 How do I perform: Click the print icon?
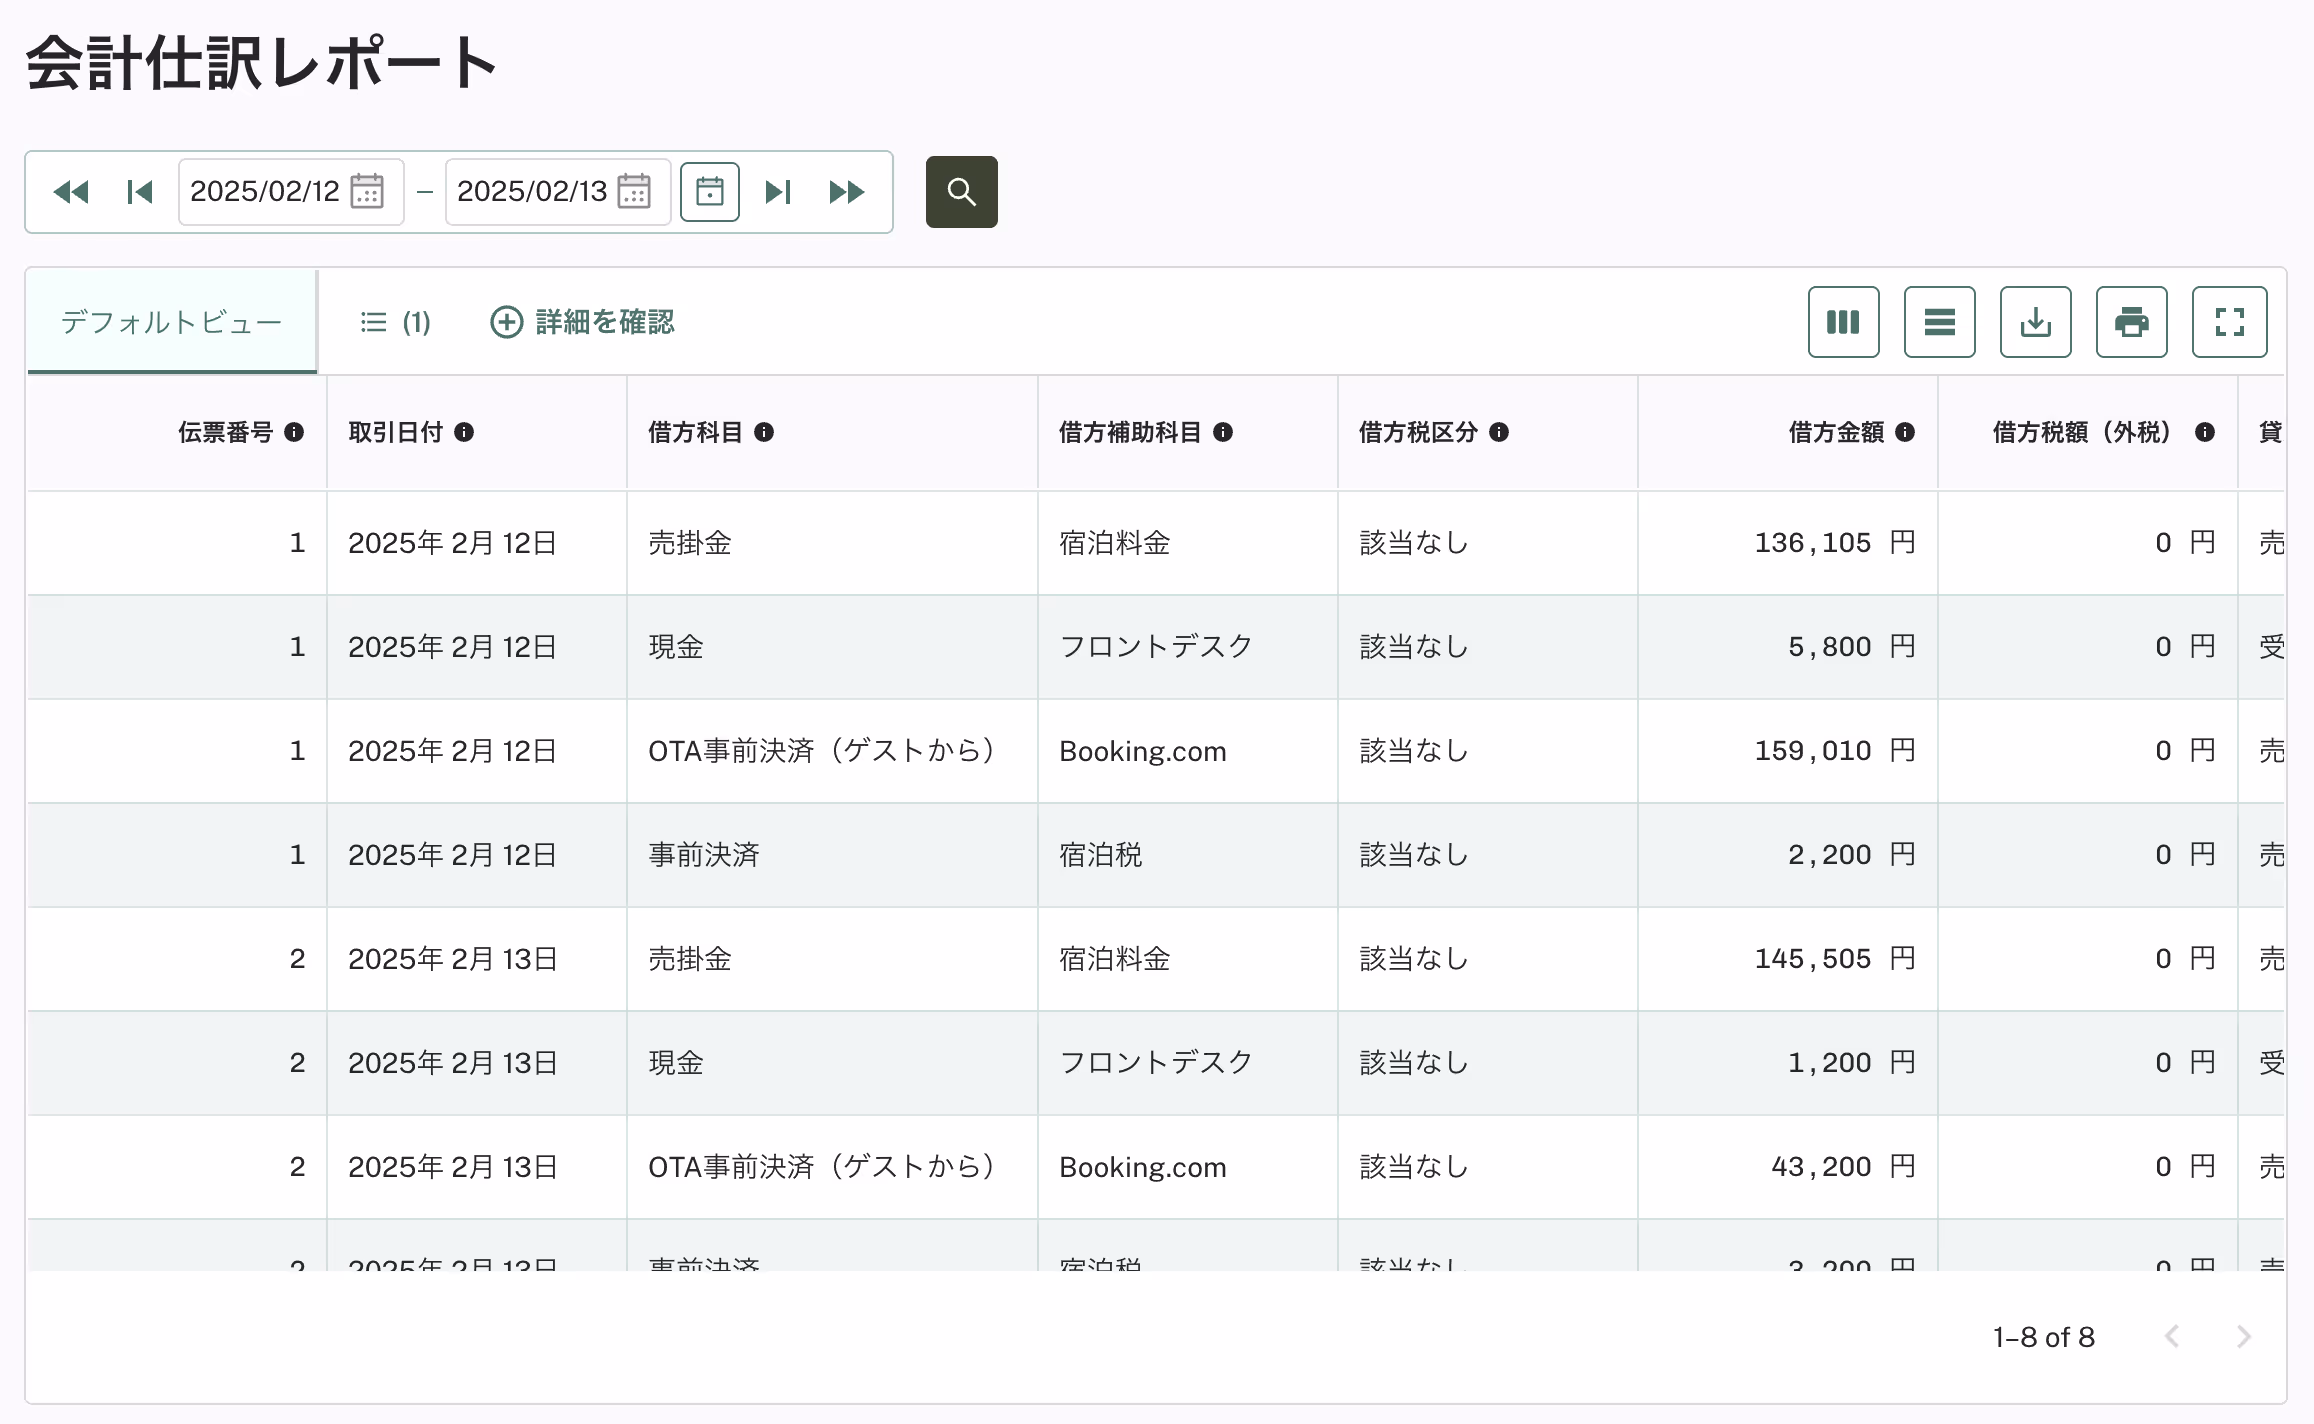[2131, 322]
